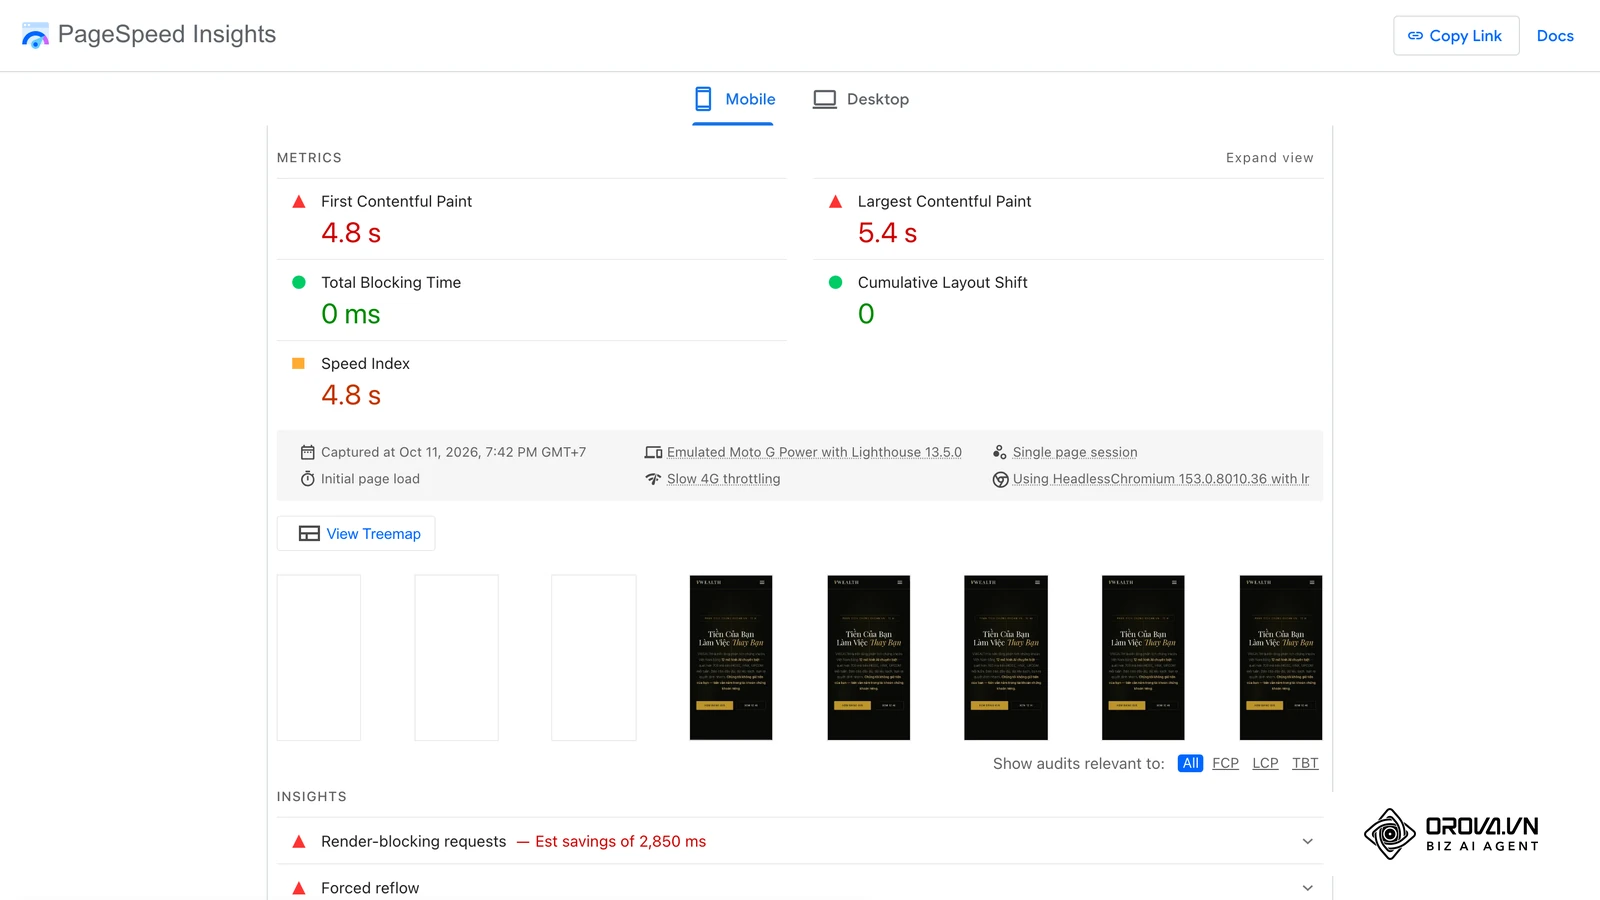The image size is (1600, 900).
Task: Click Est savings of 2,850 ms text
Action: pyautogui.click(x=620, y=842)
